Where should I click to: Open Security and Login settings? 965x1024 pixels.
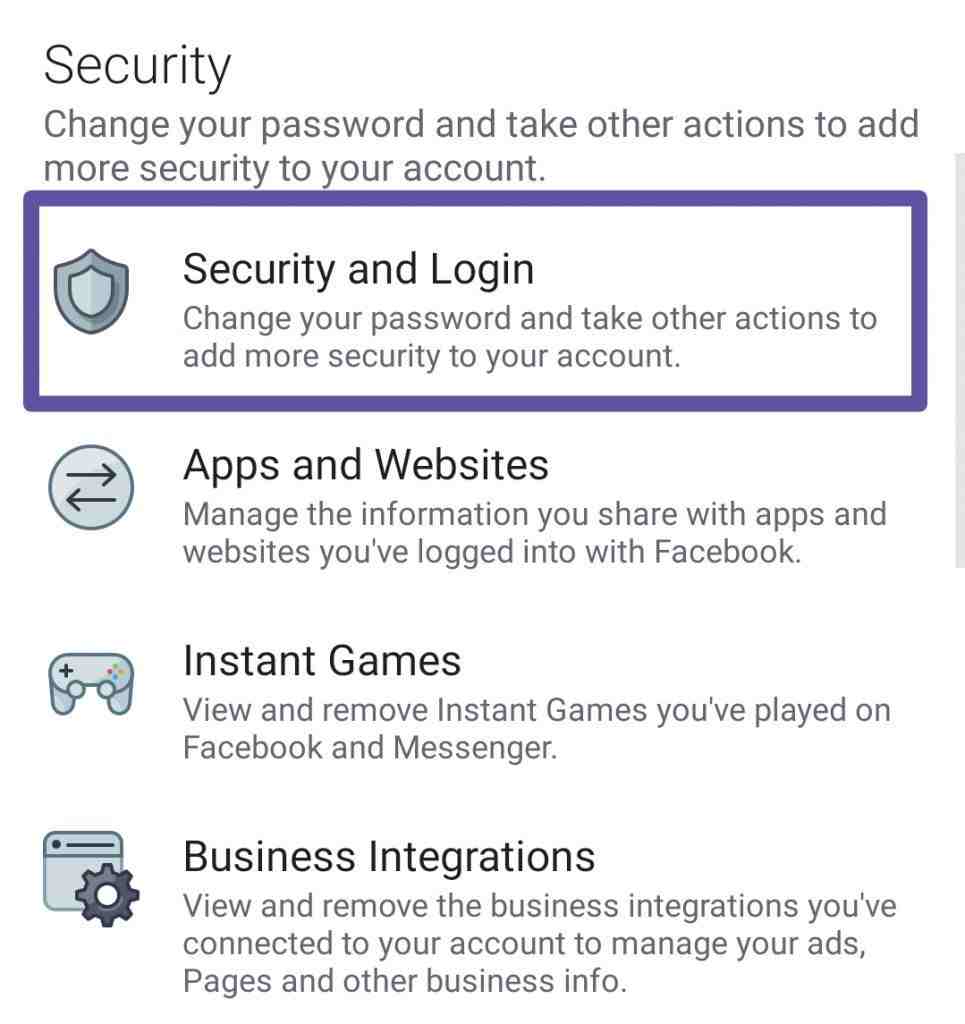pyautogui.click(x=475, y=301)
